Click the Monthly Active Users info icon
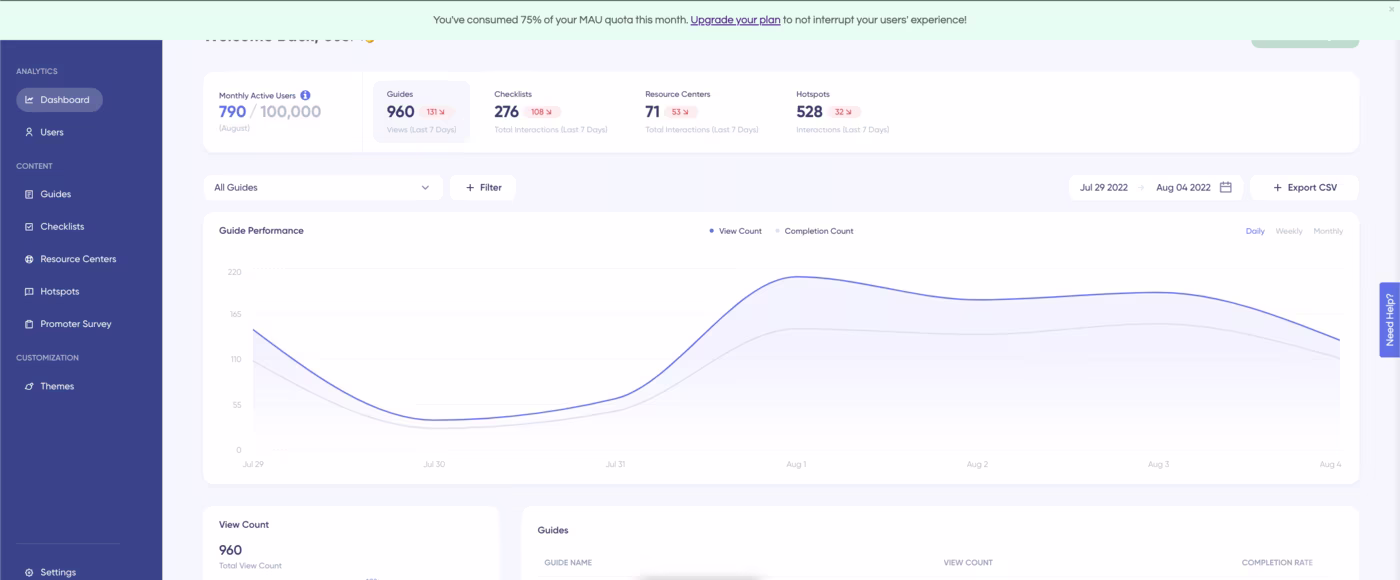1400x580 pixels. pyautogui.click(x=305, y=95)
